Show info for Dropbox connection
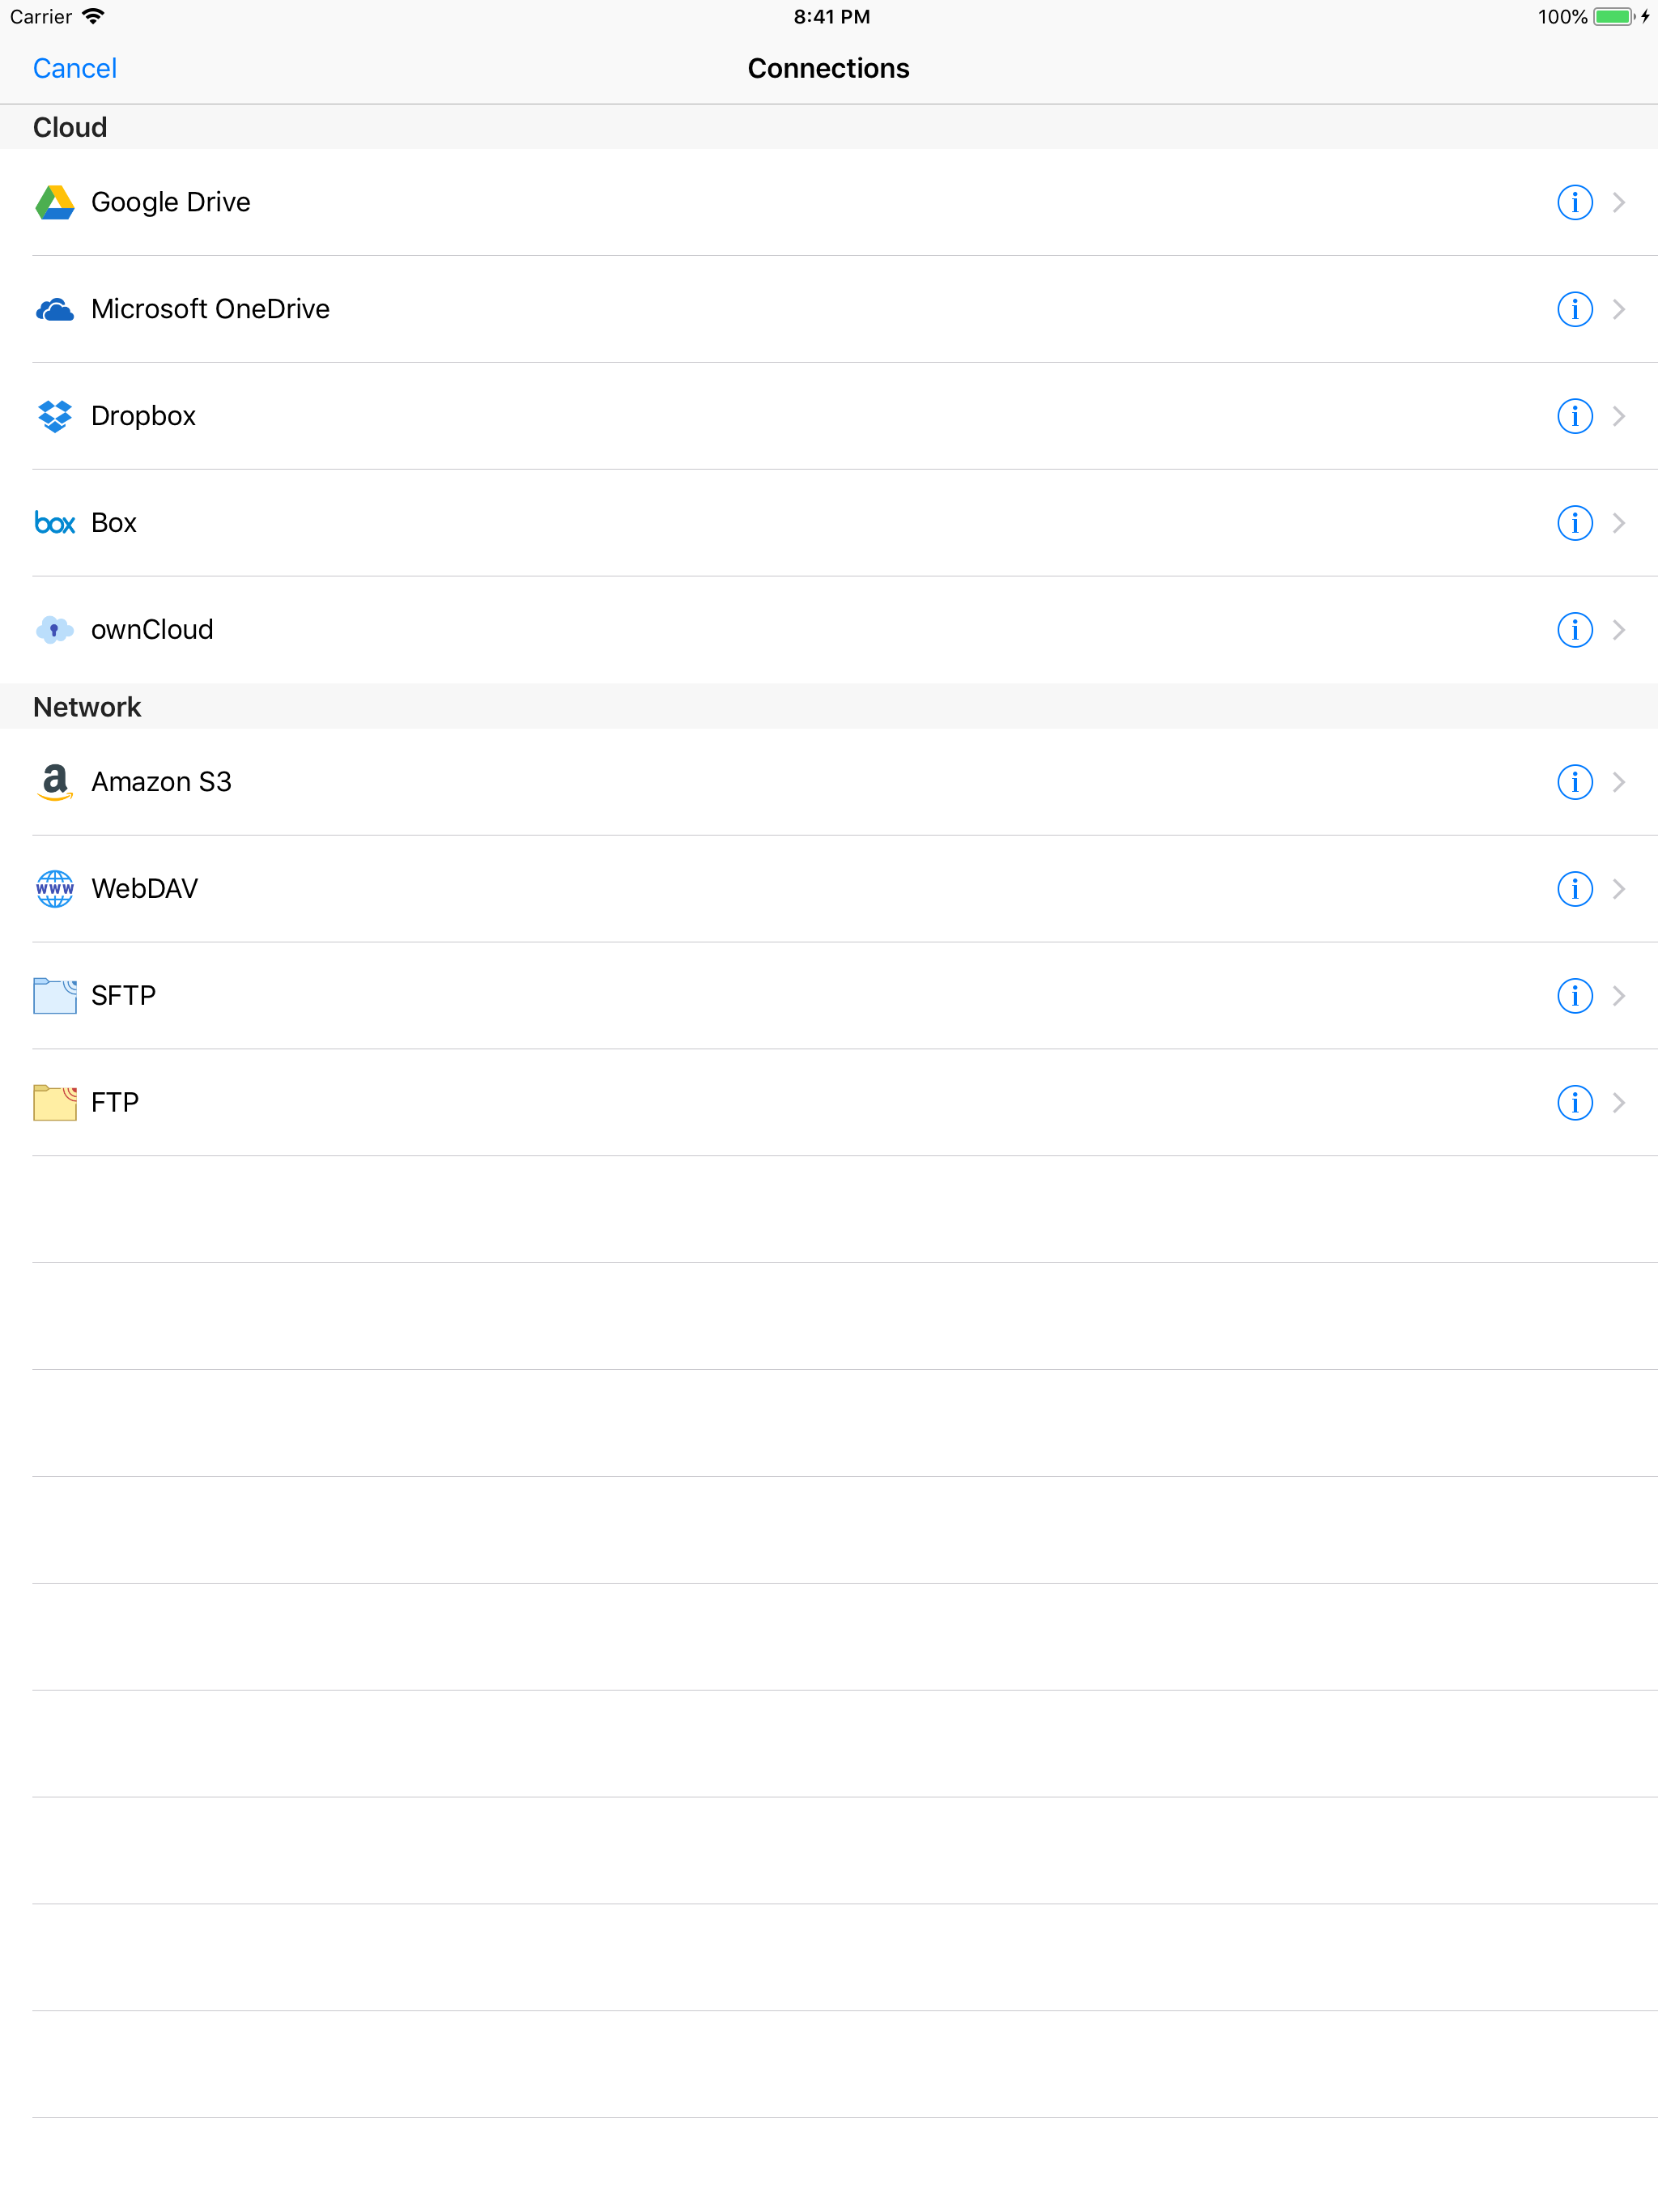The width and height of the screenshot is (1658, 2212). click(1574, 416)
